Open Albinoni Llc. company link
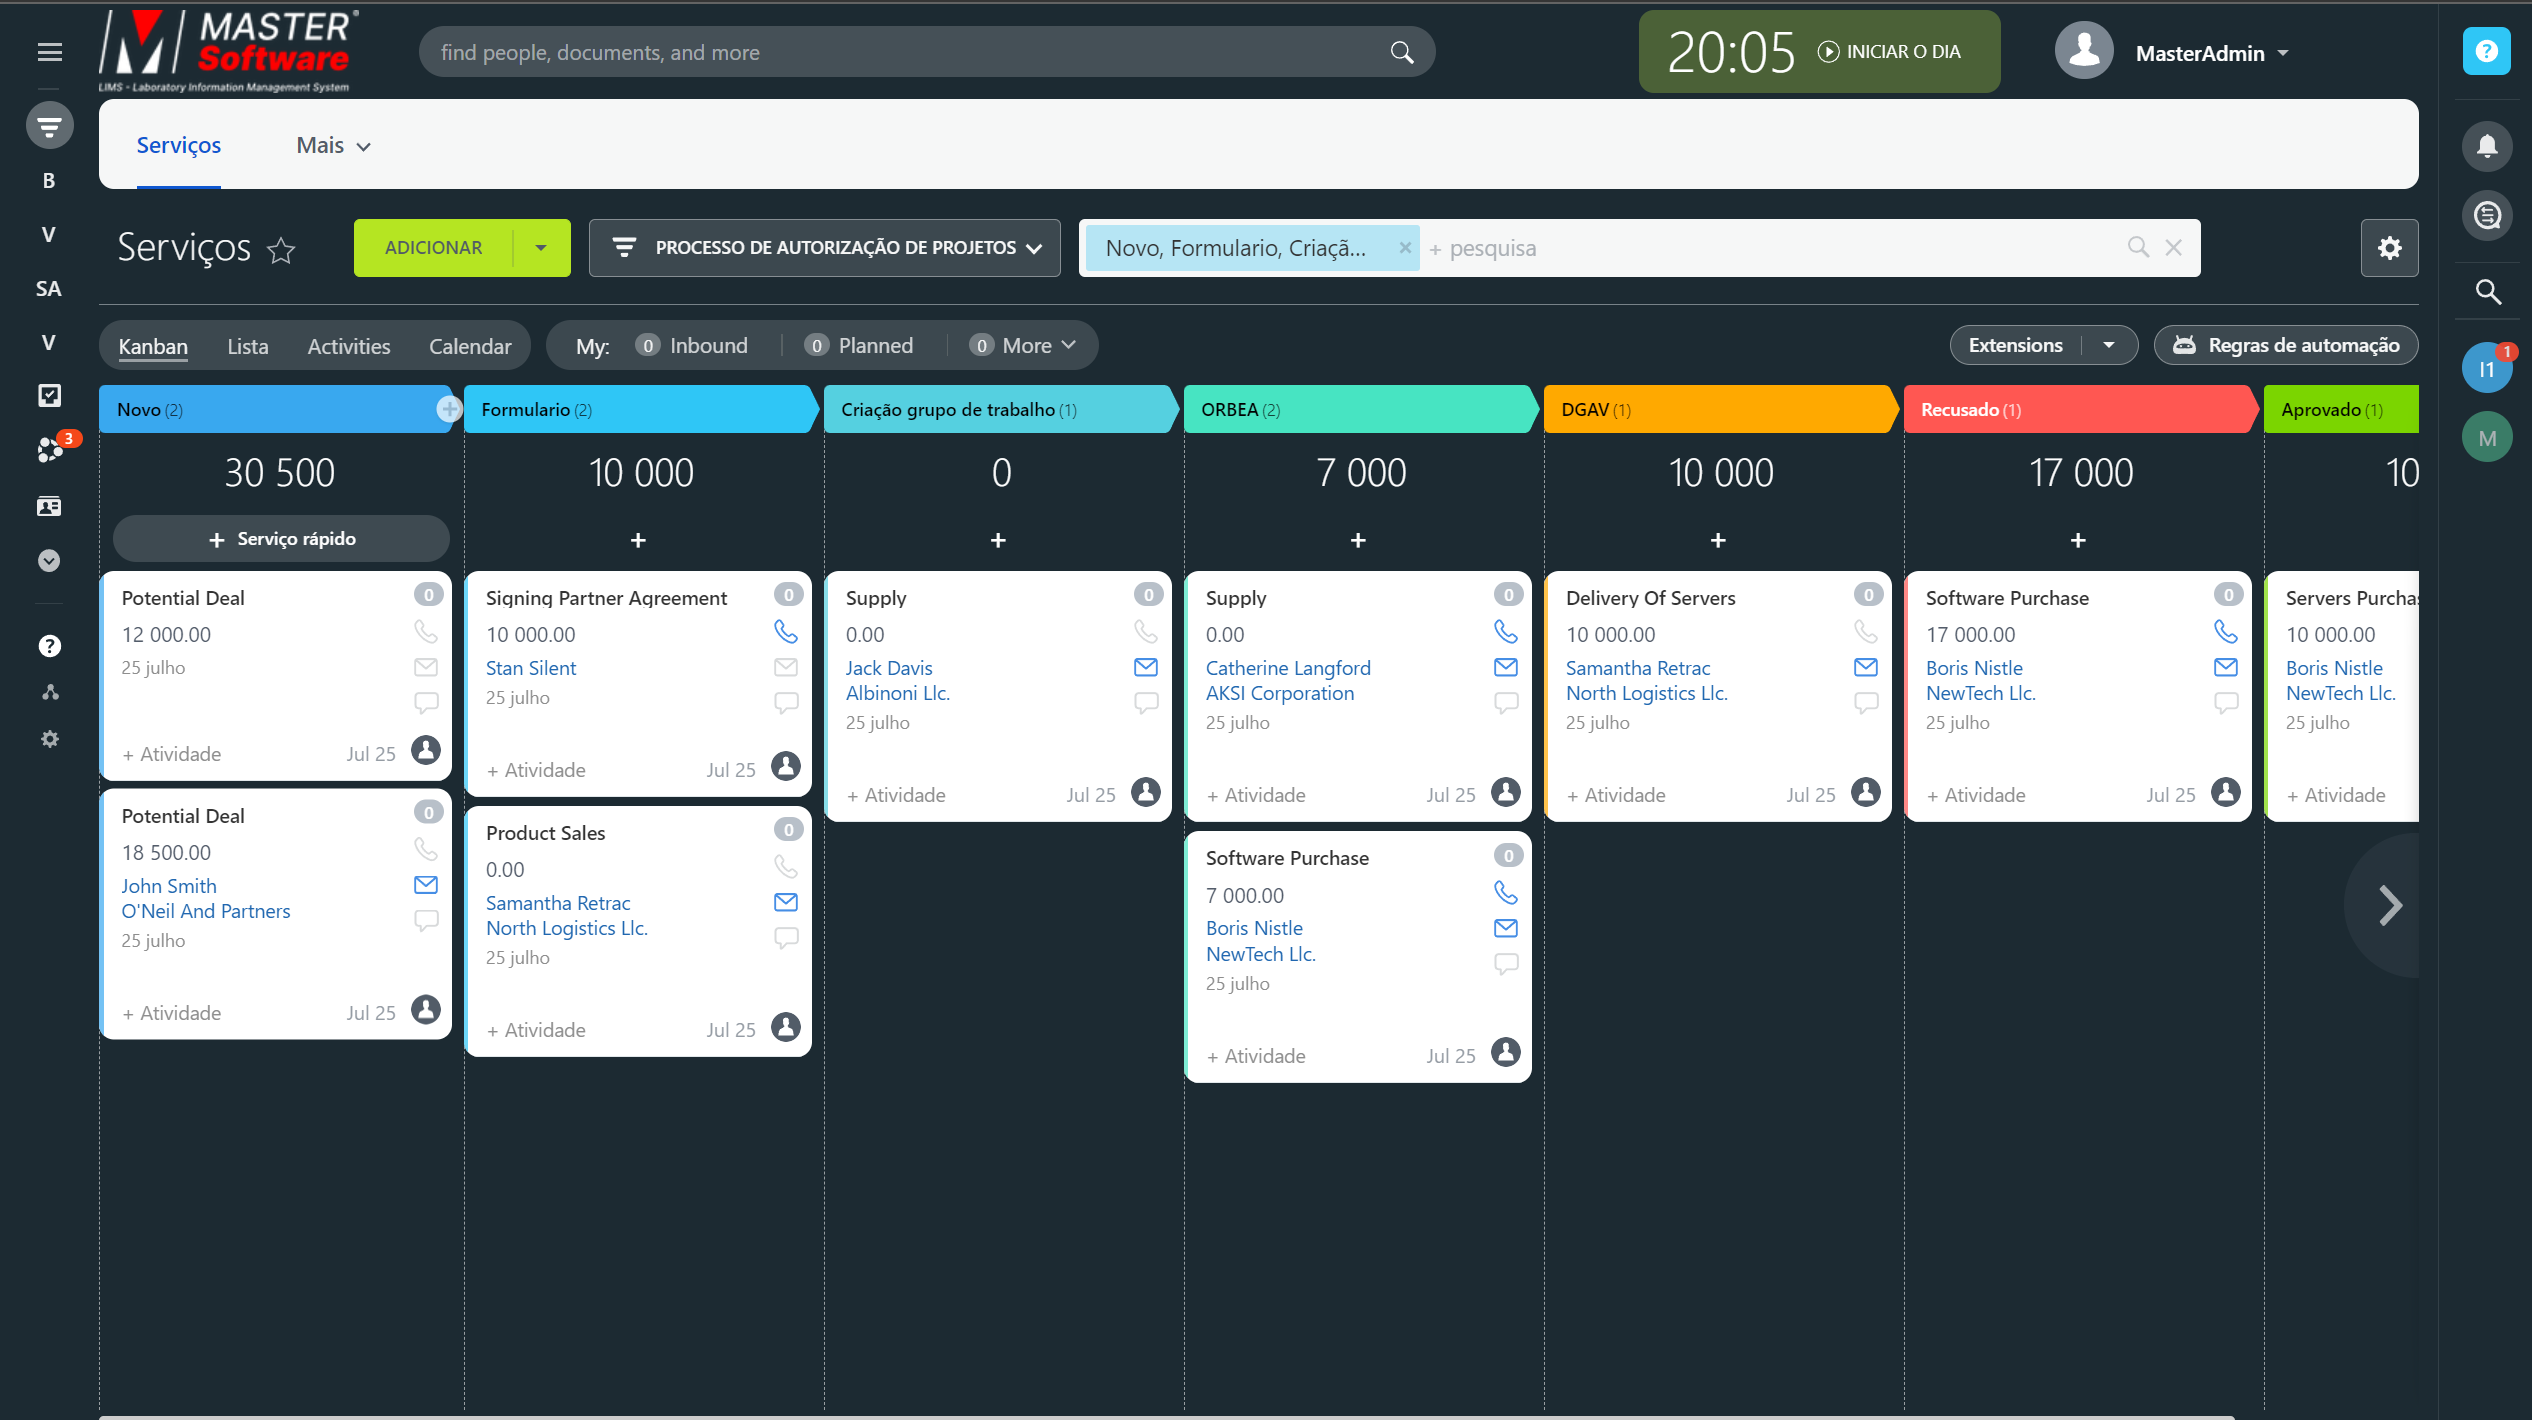The height and width of the screenshot is (1420, 2532). pyautogui.click(x=897, y=693)
